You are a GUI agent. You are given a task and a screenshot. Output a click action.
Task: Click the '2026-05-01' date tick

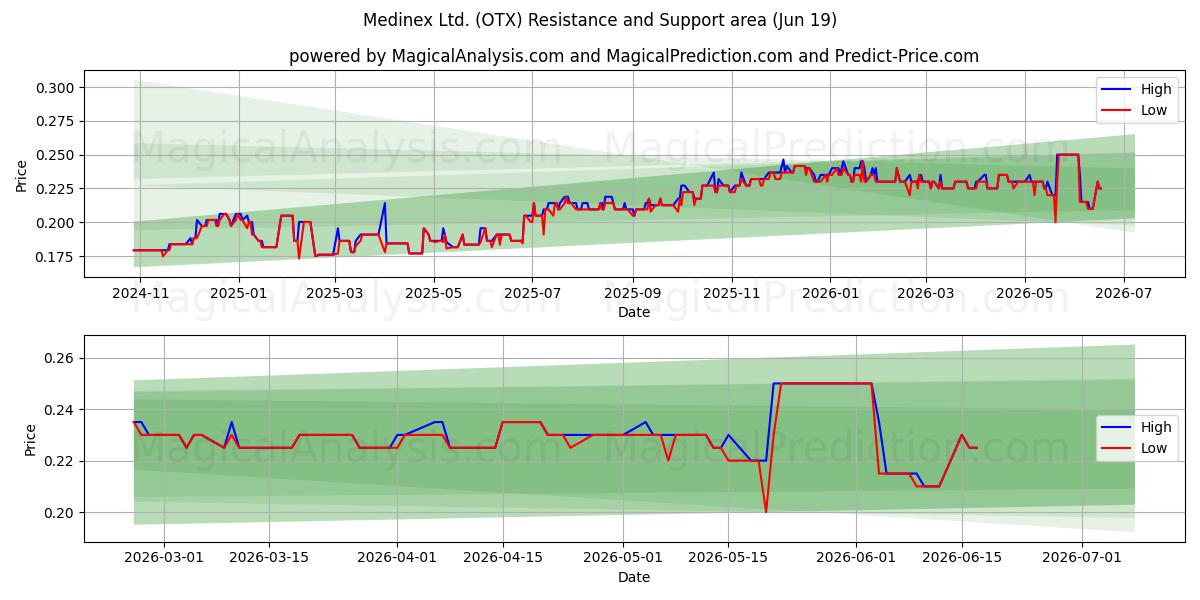click(x=623, y=559)
